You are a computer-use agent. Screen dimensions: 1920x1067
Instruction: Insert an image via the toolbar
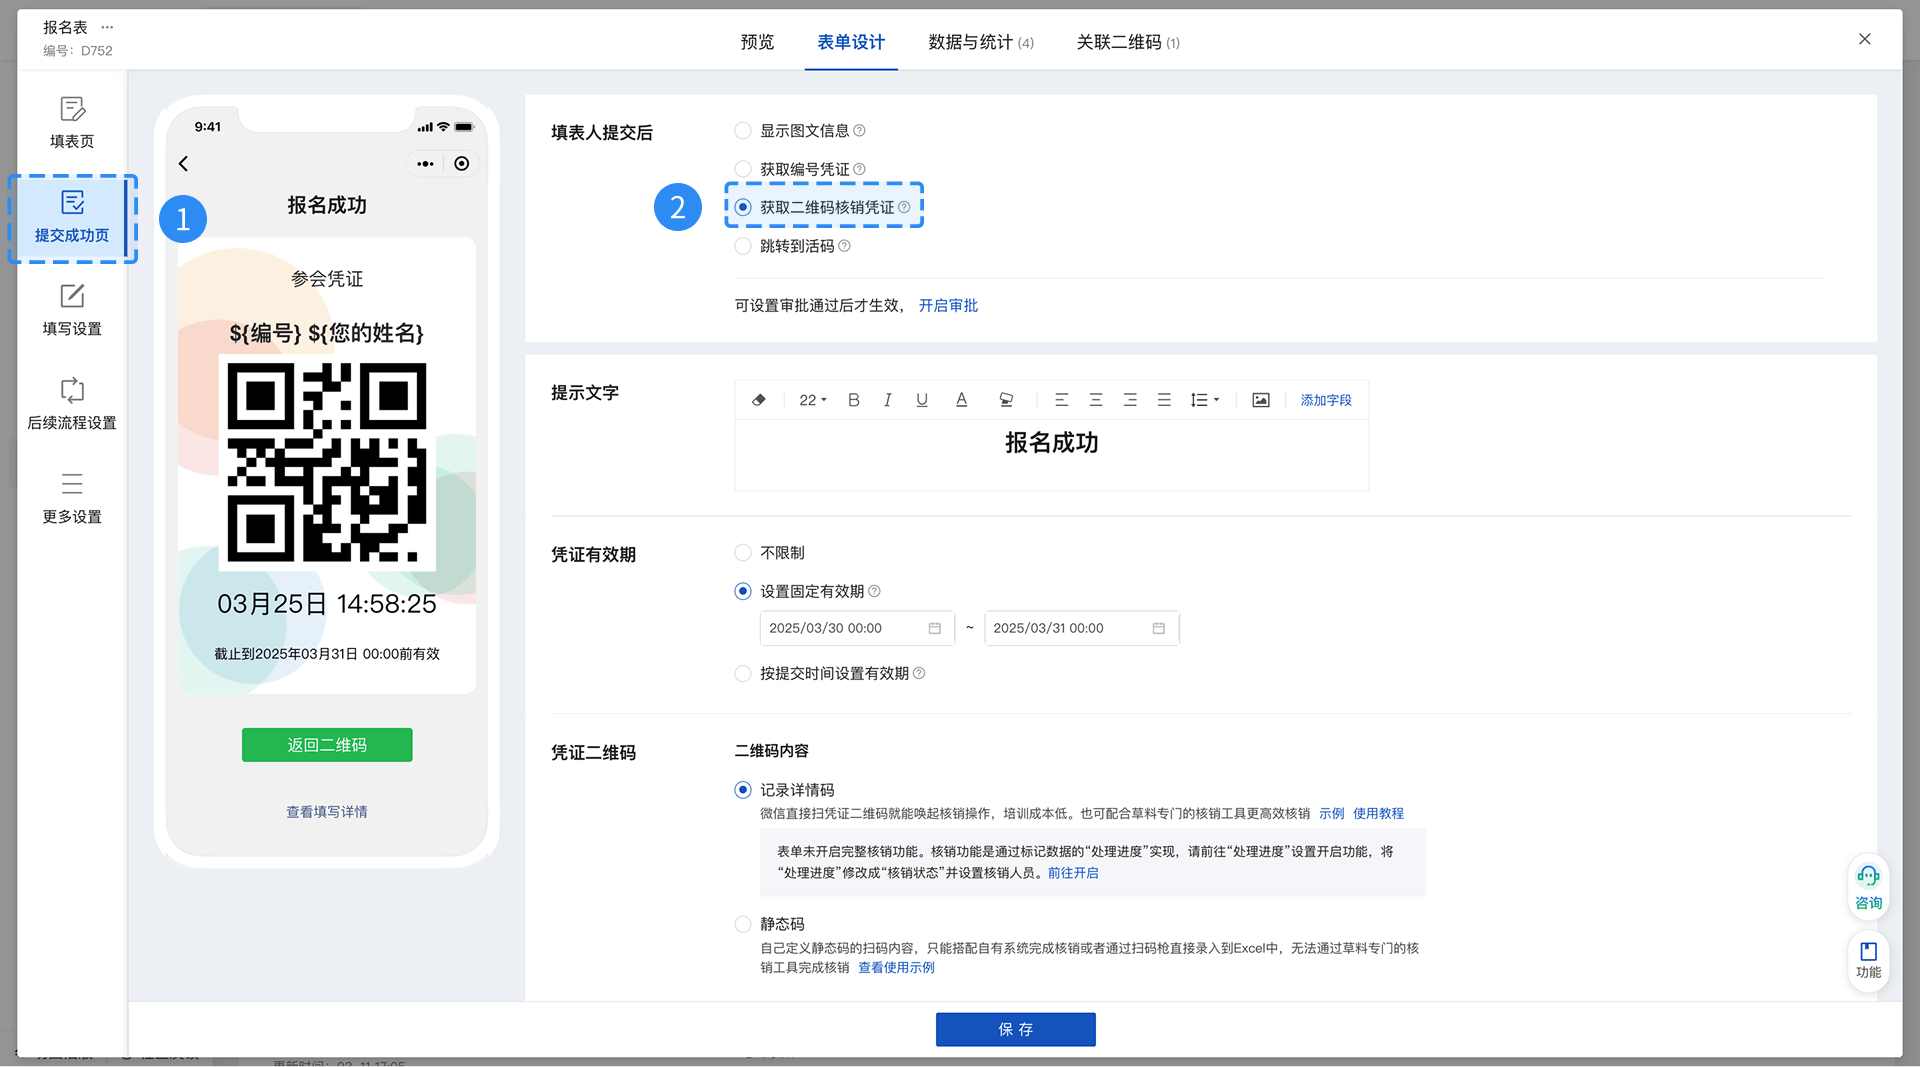pyautogui.click(x=1260, y=400)
